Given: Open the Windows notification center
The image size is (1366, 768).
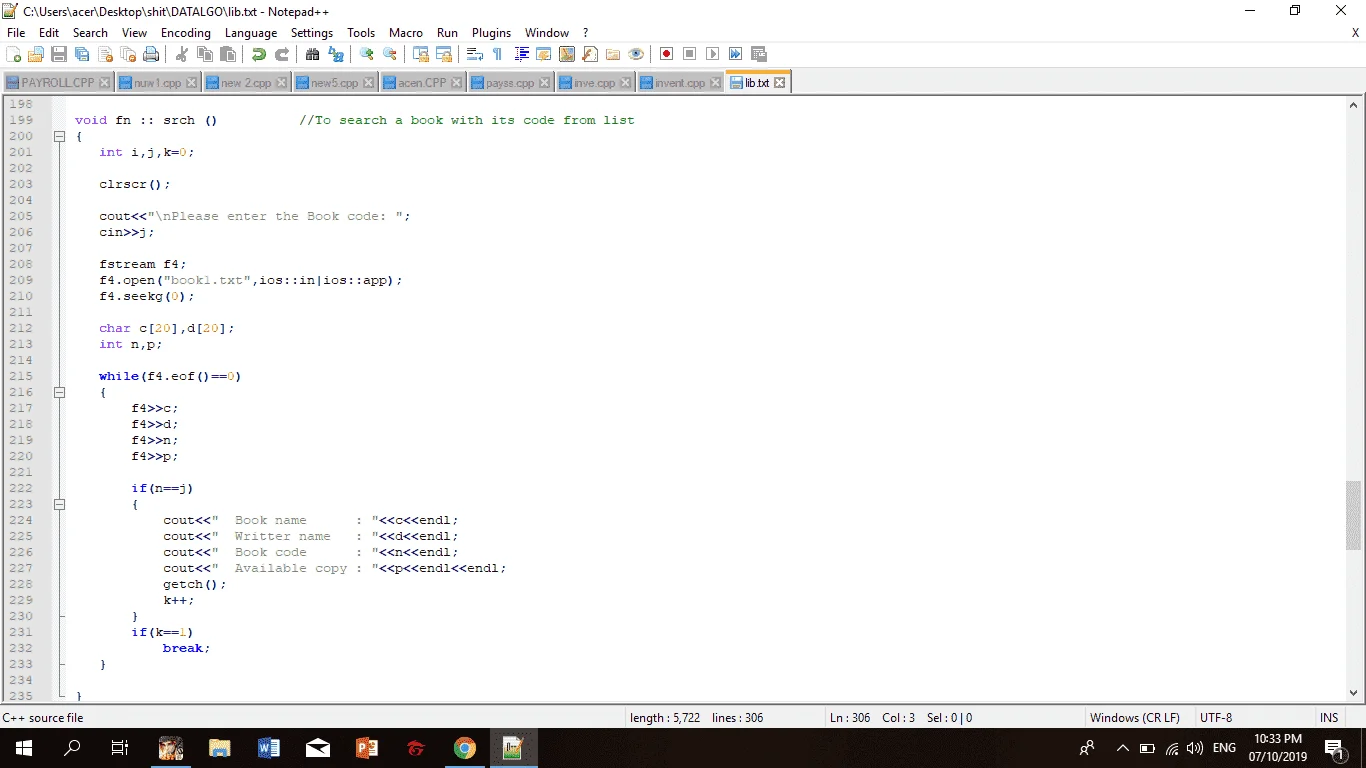Looking at the screenshot, I should coord(1334,748).
